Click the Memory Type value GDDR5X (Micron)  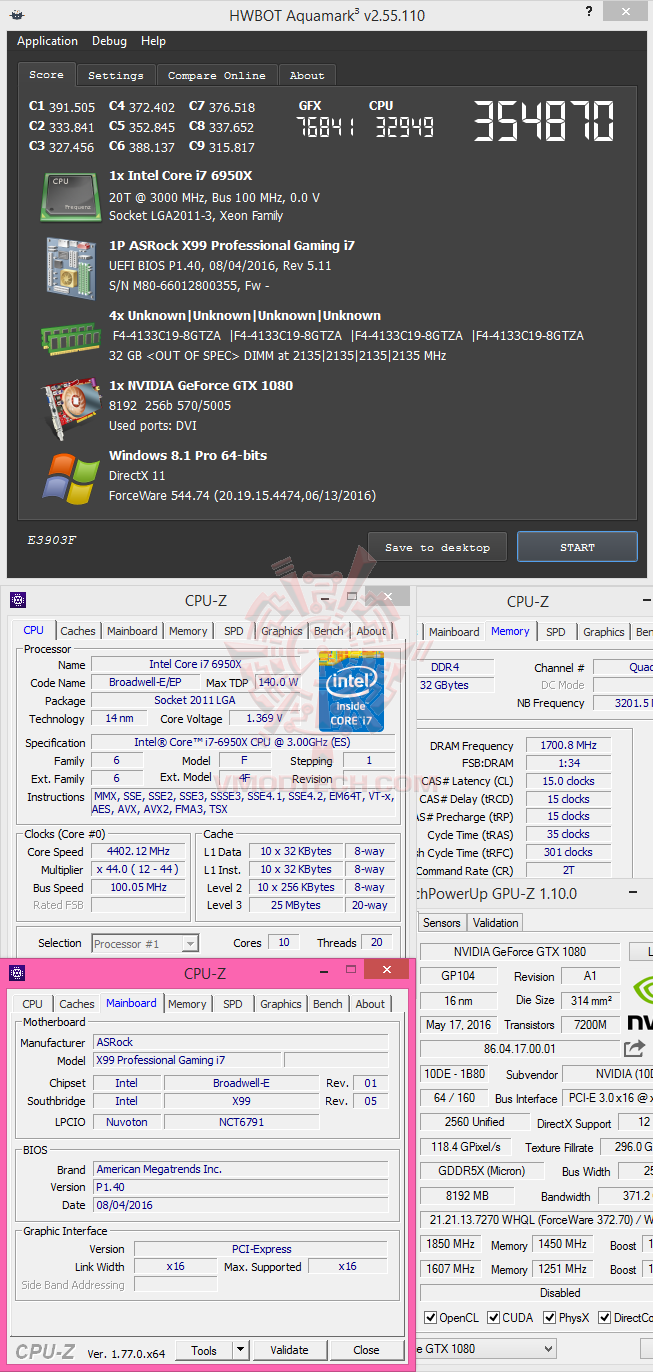481,1171
